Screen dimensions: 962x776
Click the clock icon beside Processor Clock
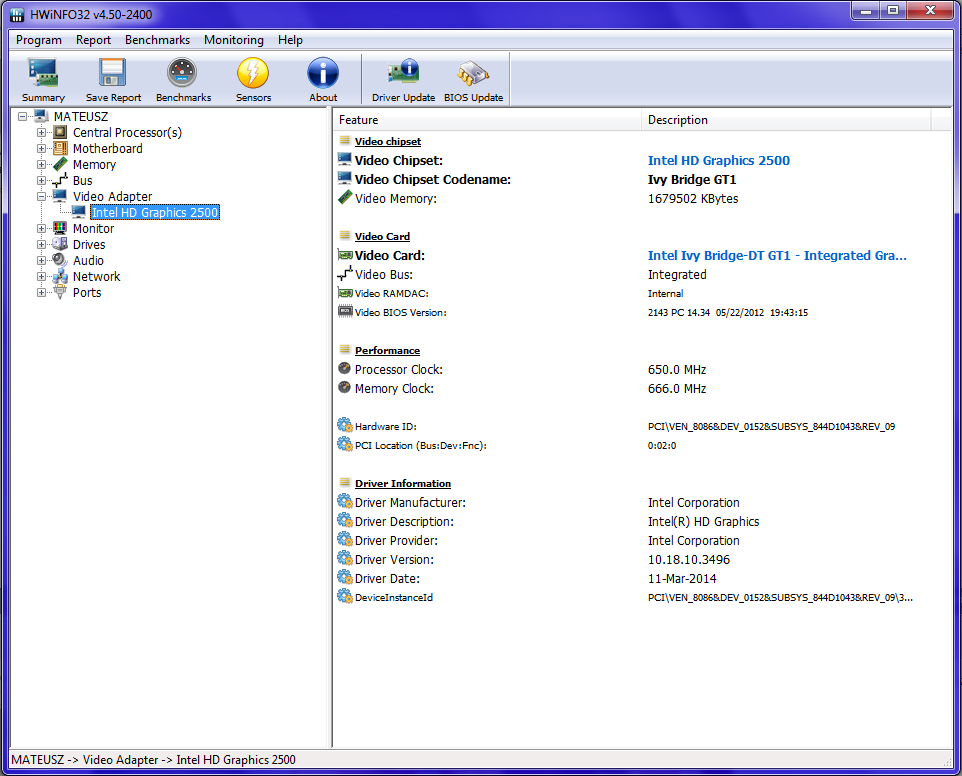coord(345,369)
